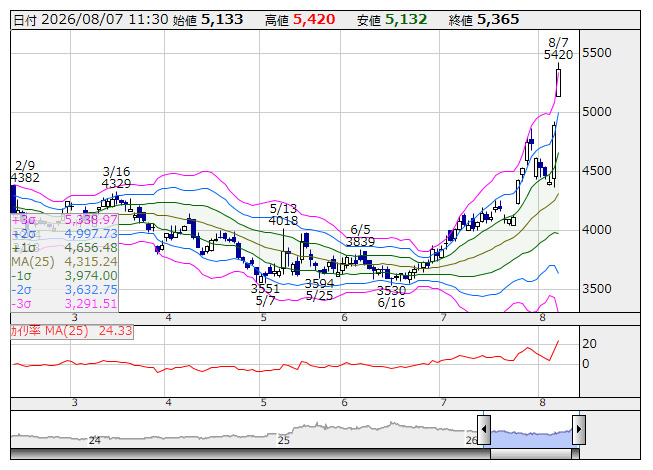The image size is (653, 470).
Task: Click the right range handle arrow in navigator
Action: click(x=579, y=429)
